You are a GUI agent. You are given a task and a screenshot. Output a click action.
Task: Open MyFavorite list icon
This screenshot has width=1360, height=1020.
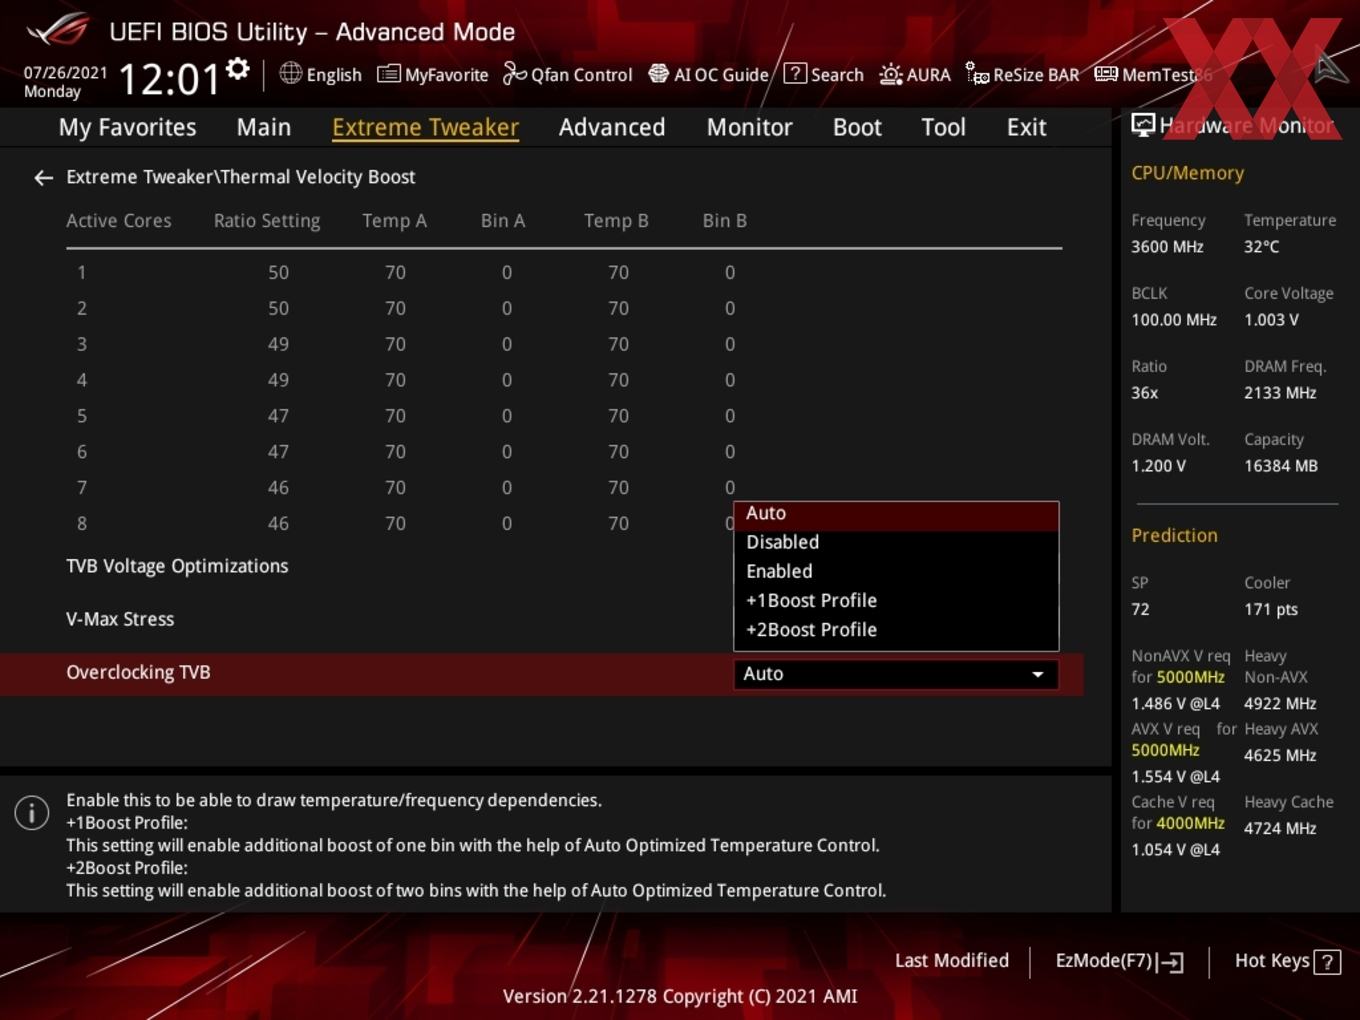(388, 74)
